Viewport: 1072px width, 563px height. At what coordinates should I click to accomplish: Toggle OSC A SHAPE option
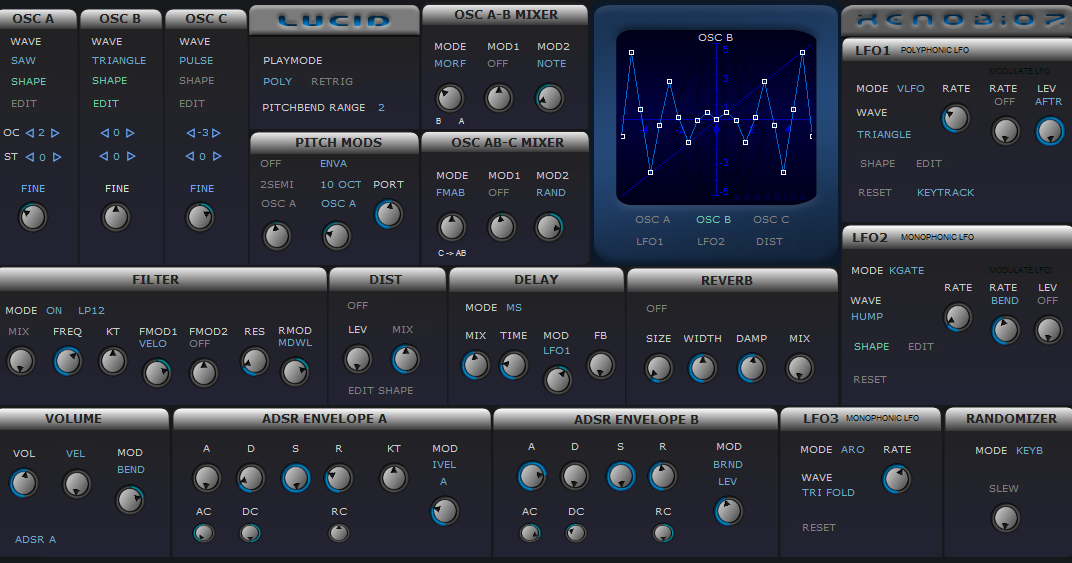point(29,81)
